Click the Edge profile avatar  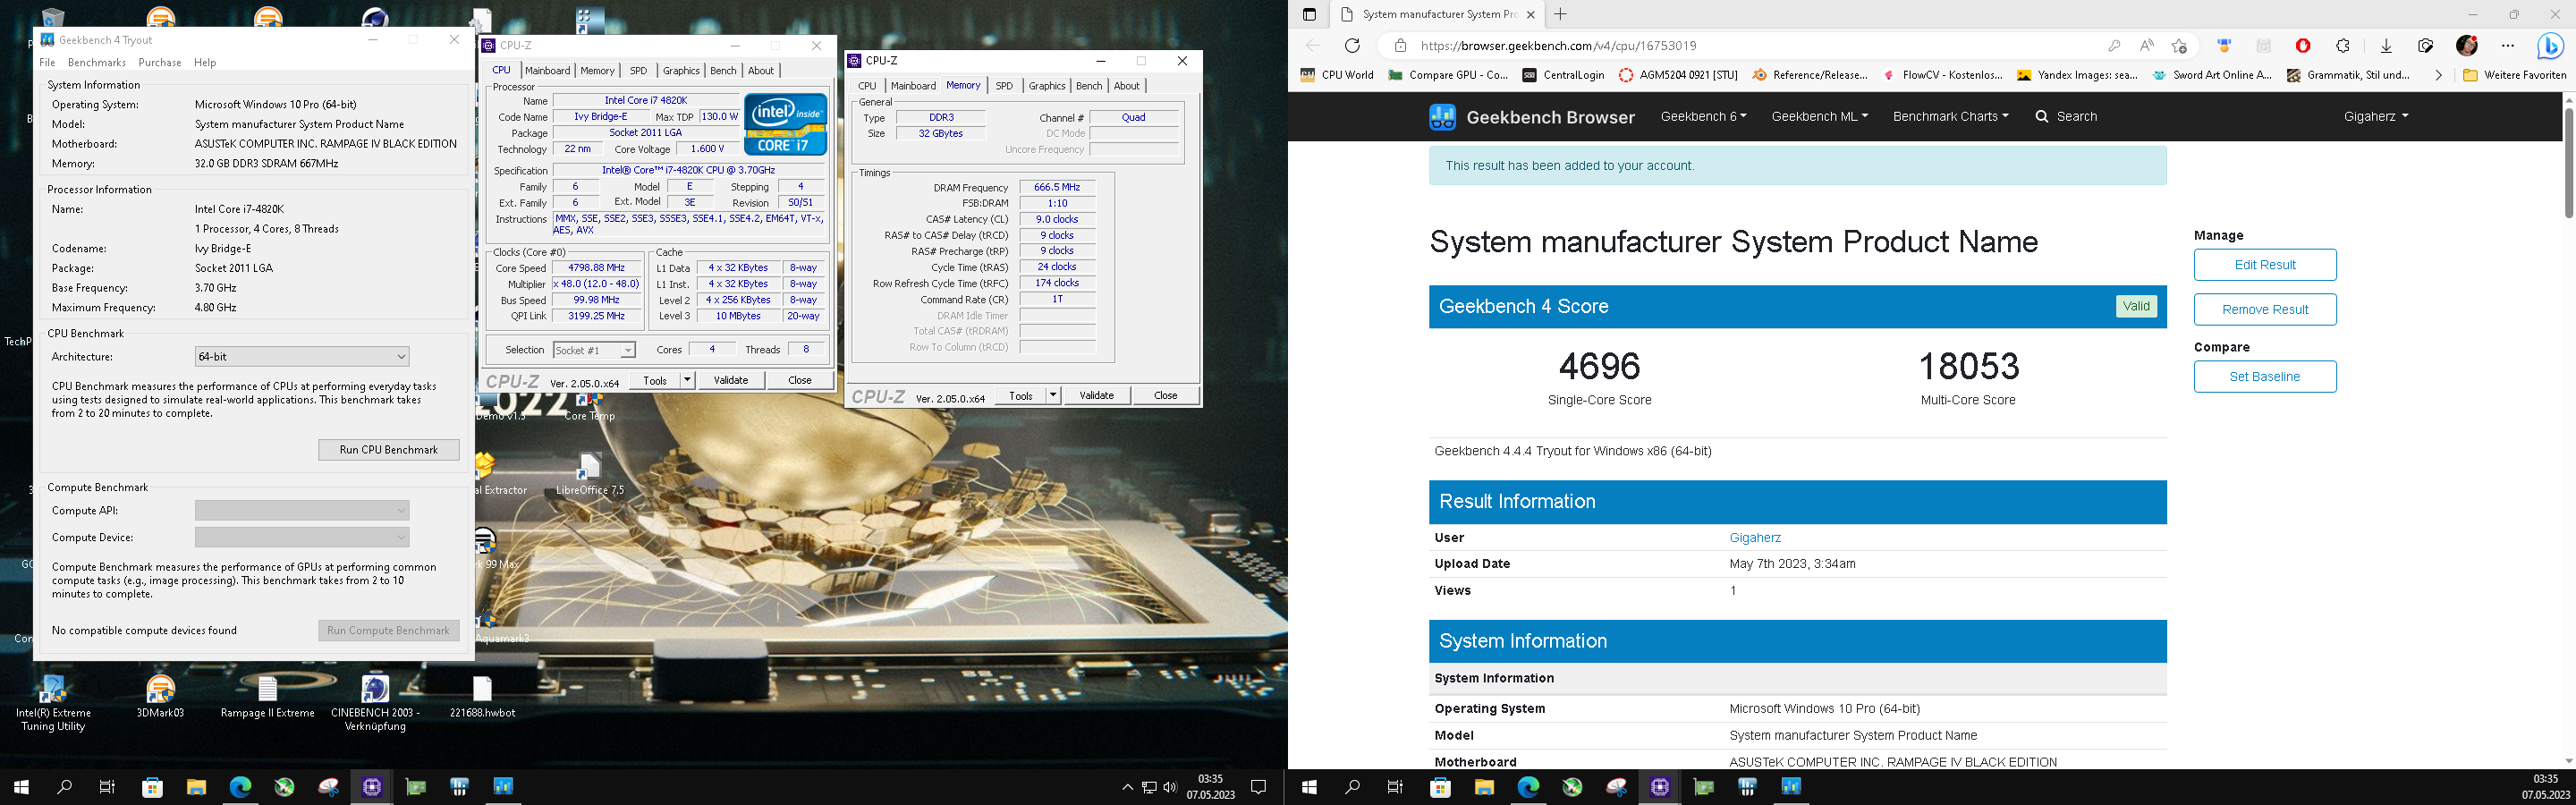(2467, 45)
